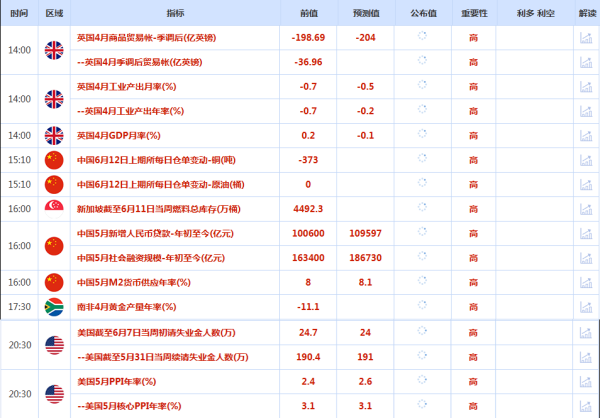Click the 解读 column header
The width and height of the screenshot is (600, 418).
coord(587,13)
